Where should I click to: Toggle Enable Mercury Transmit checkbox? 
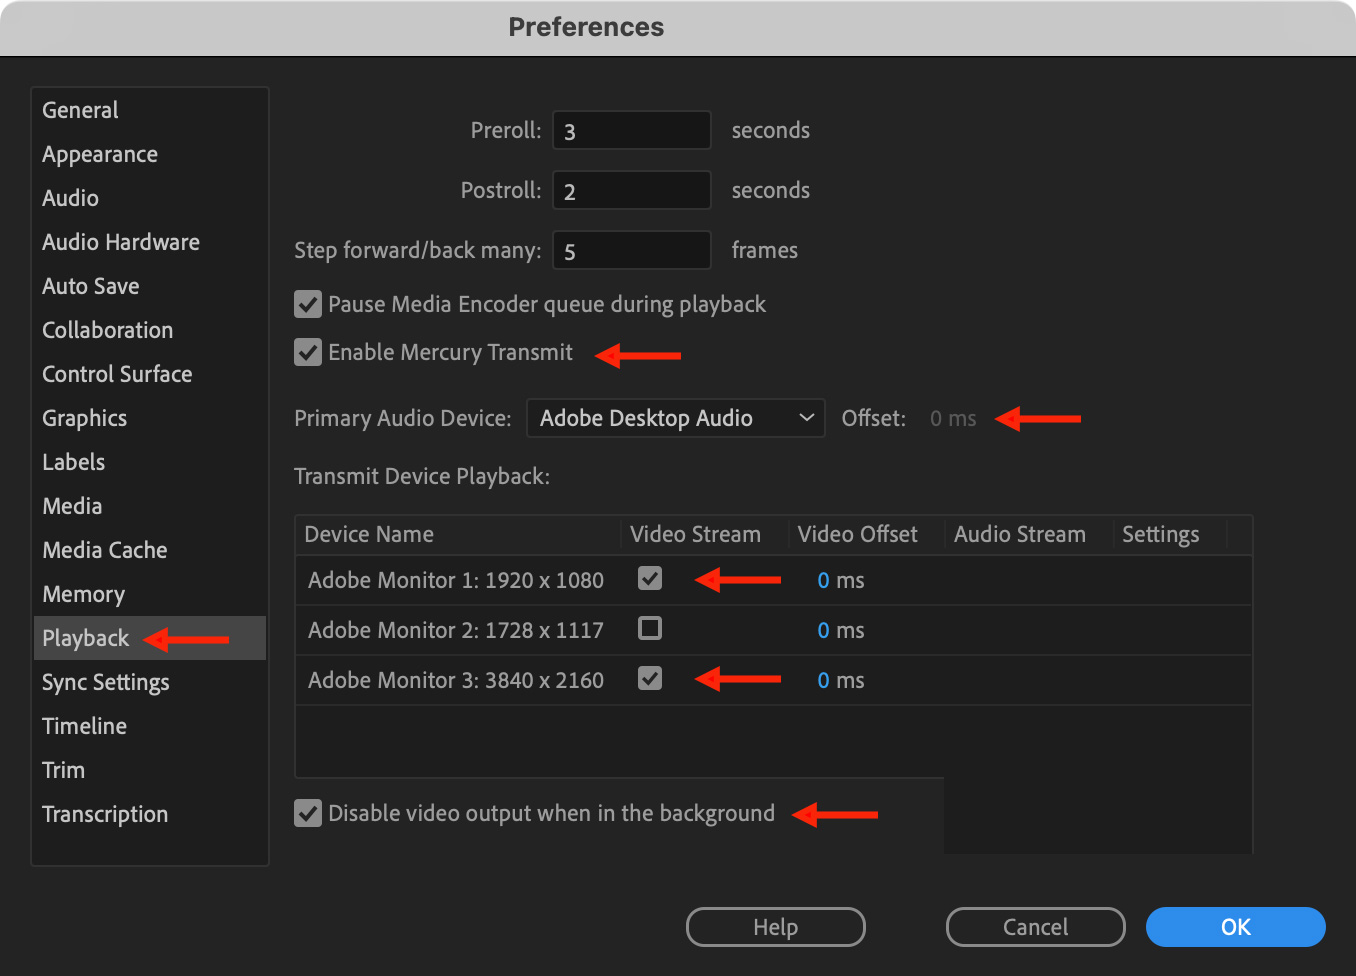(308, 352)
